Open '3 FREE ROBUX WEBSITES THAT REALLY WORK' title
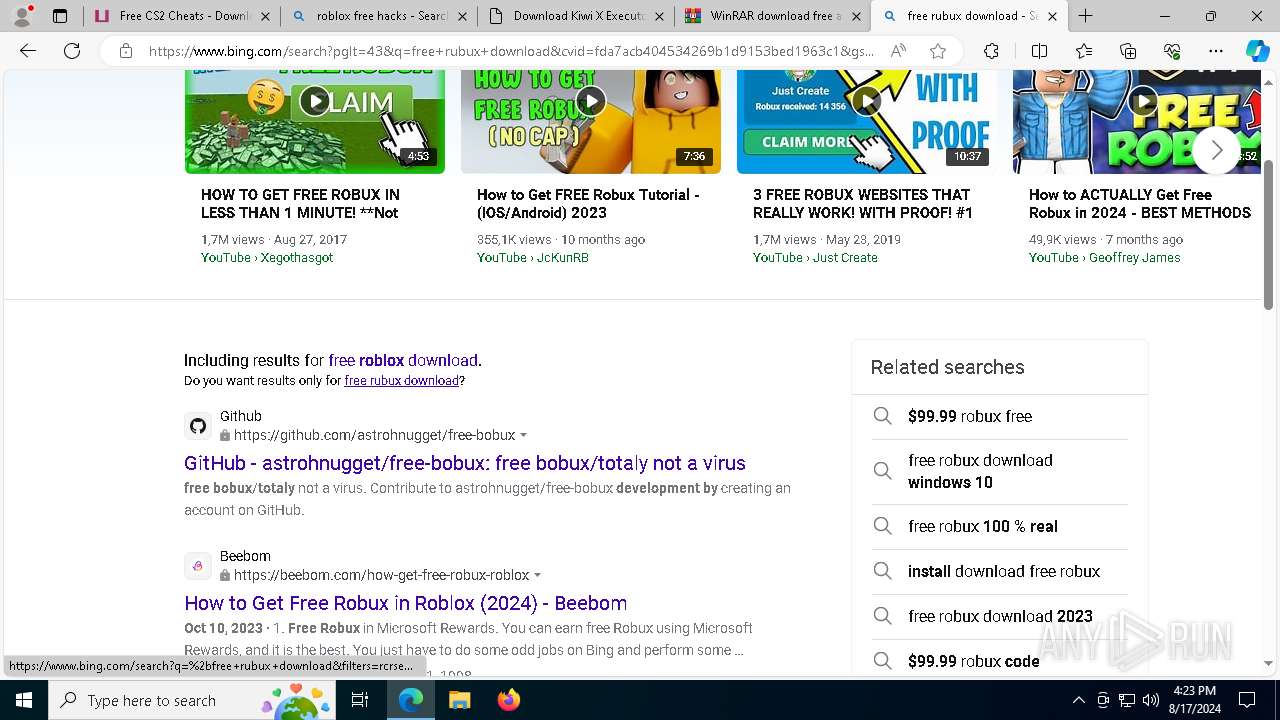1280x720 pixels. point(863,204)
